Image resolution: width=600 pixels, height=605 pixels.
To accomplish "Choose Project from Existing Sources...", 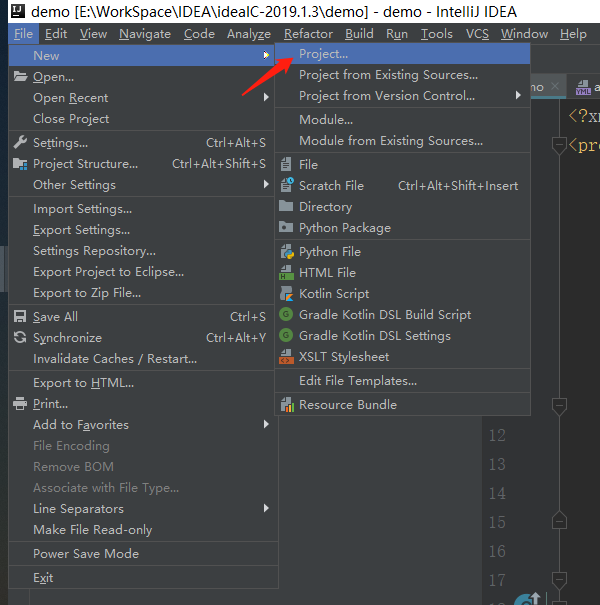I will click(402, 74).
